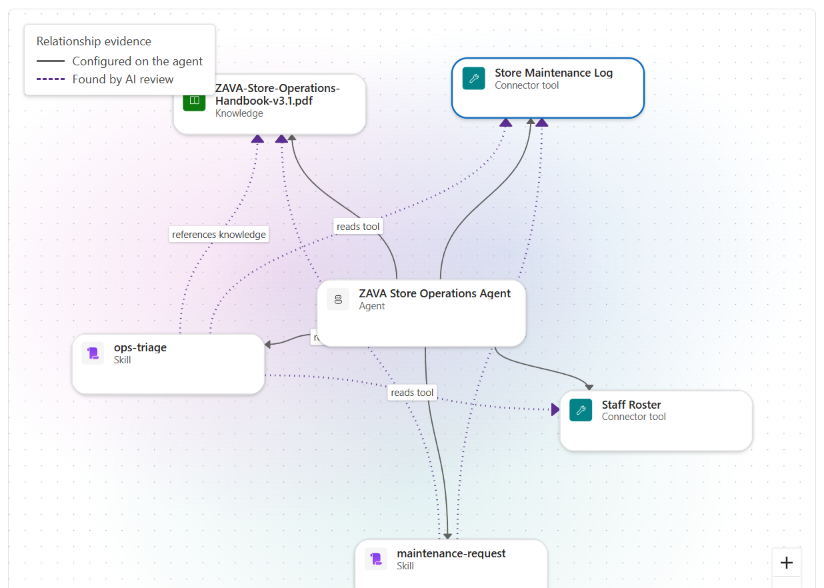Click the Handbook knowledge book icon
The width and height of the screenshot is (824, 588).
(x=194, y=100)
